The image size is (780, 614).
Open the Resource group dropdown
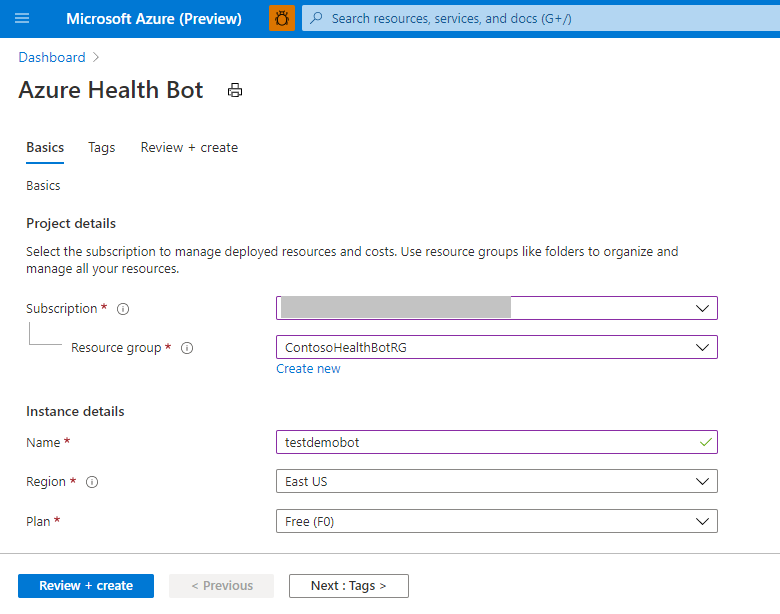(497, 347)
